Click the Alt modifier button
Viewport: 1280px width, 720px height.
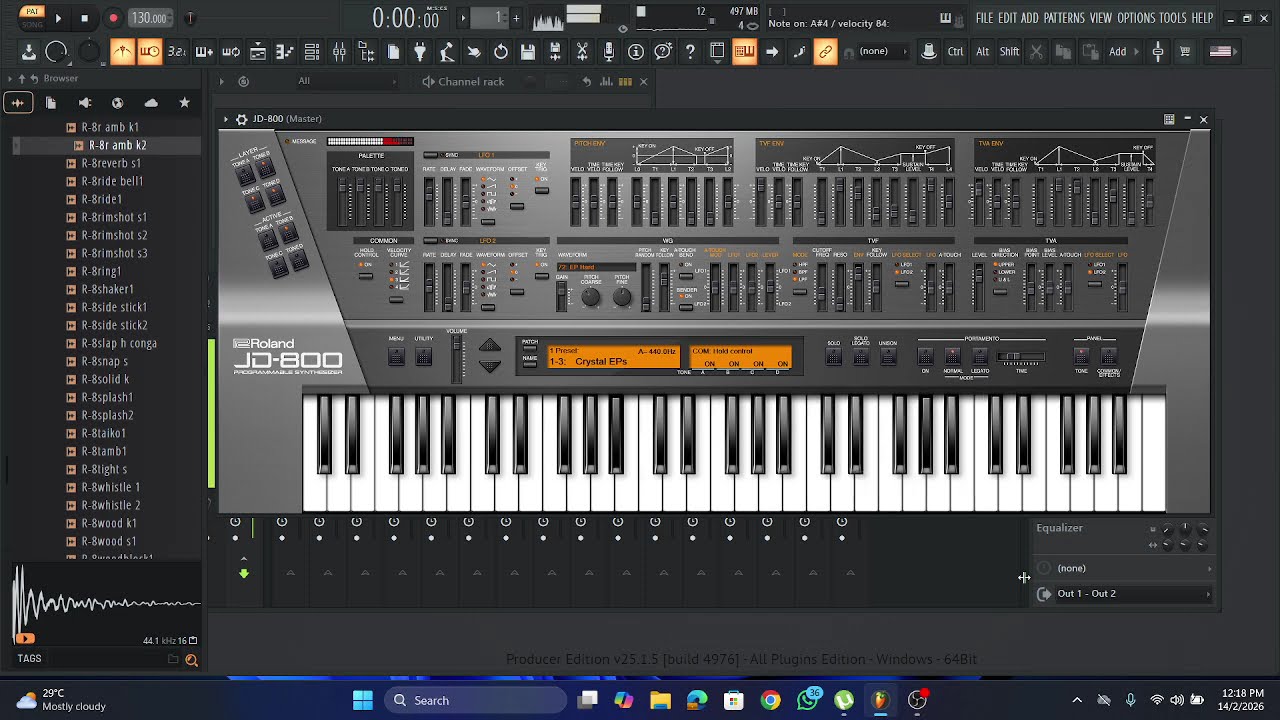983,52
